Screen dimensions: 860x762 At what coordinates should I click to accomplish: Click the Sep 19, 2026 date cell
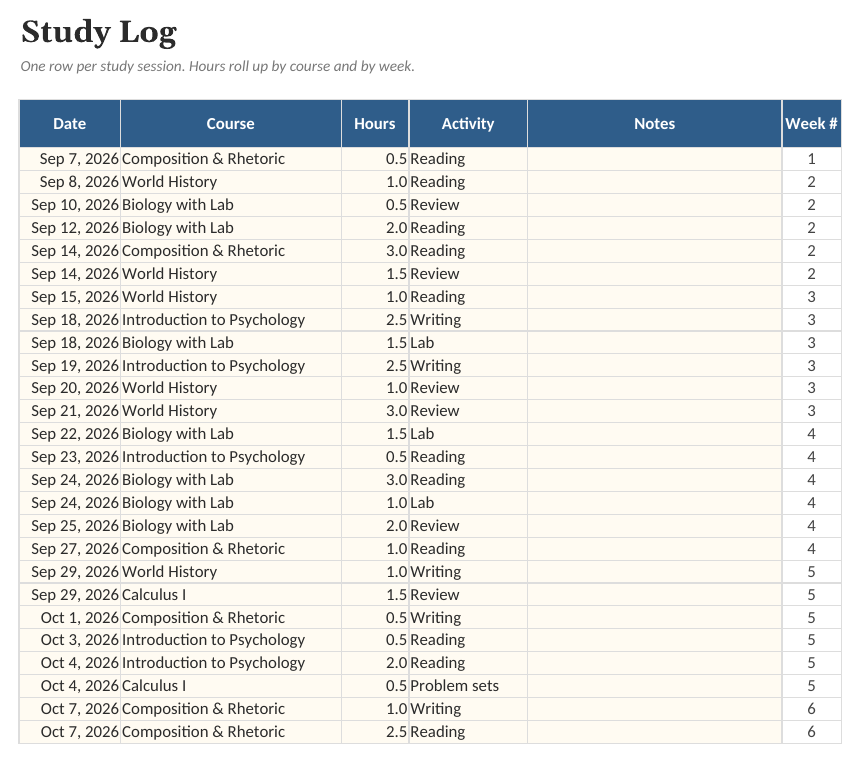point(70,365)
